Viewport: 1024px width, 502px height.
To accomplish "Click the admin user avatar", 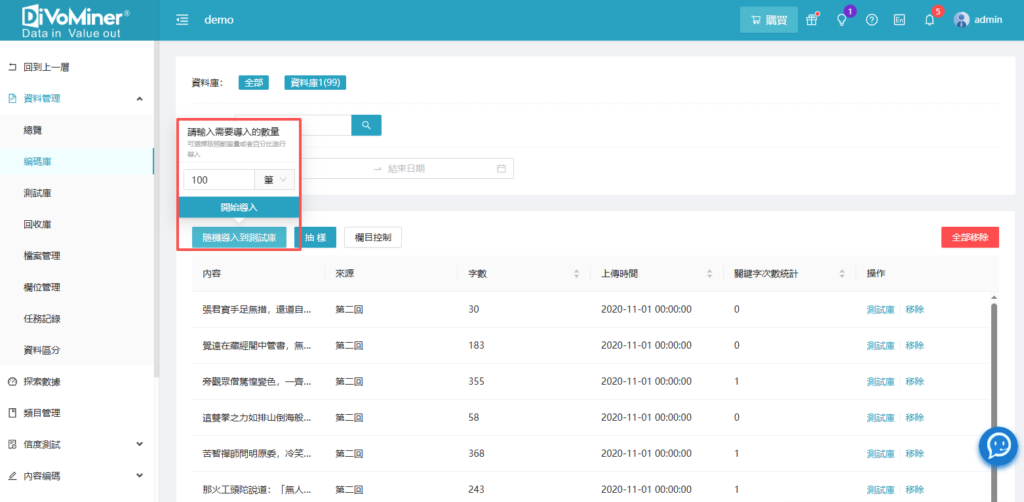I will pos(961,20).
